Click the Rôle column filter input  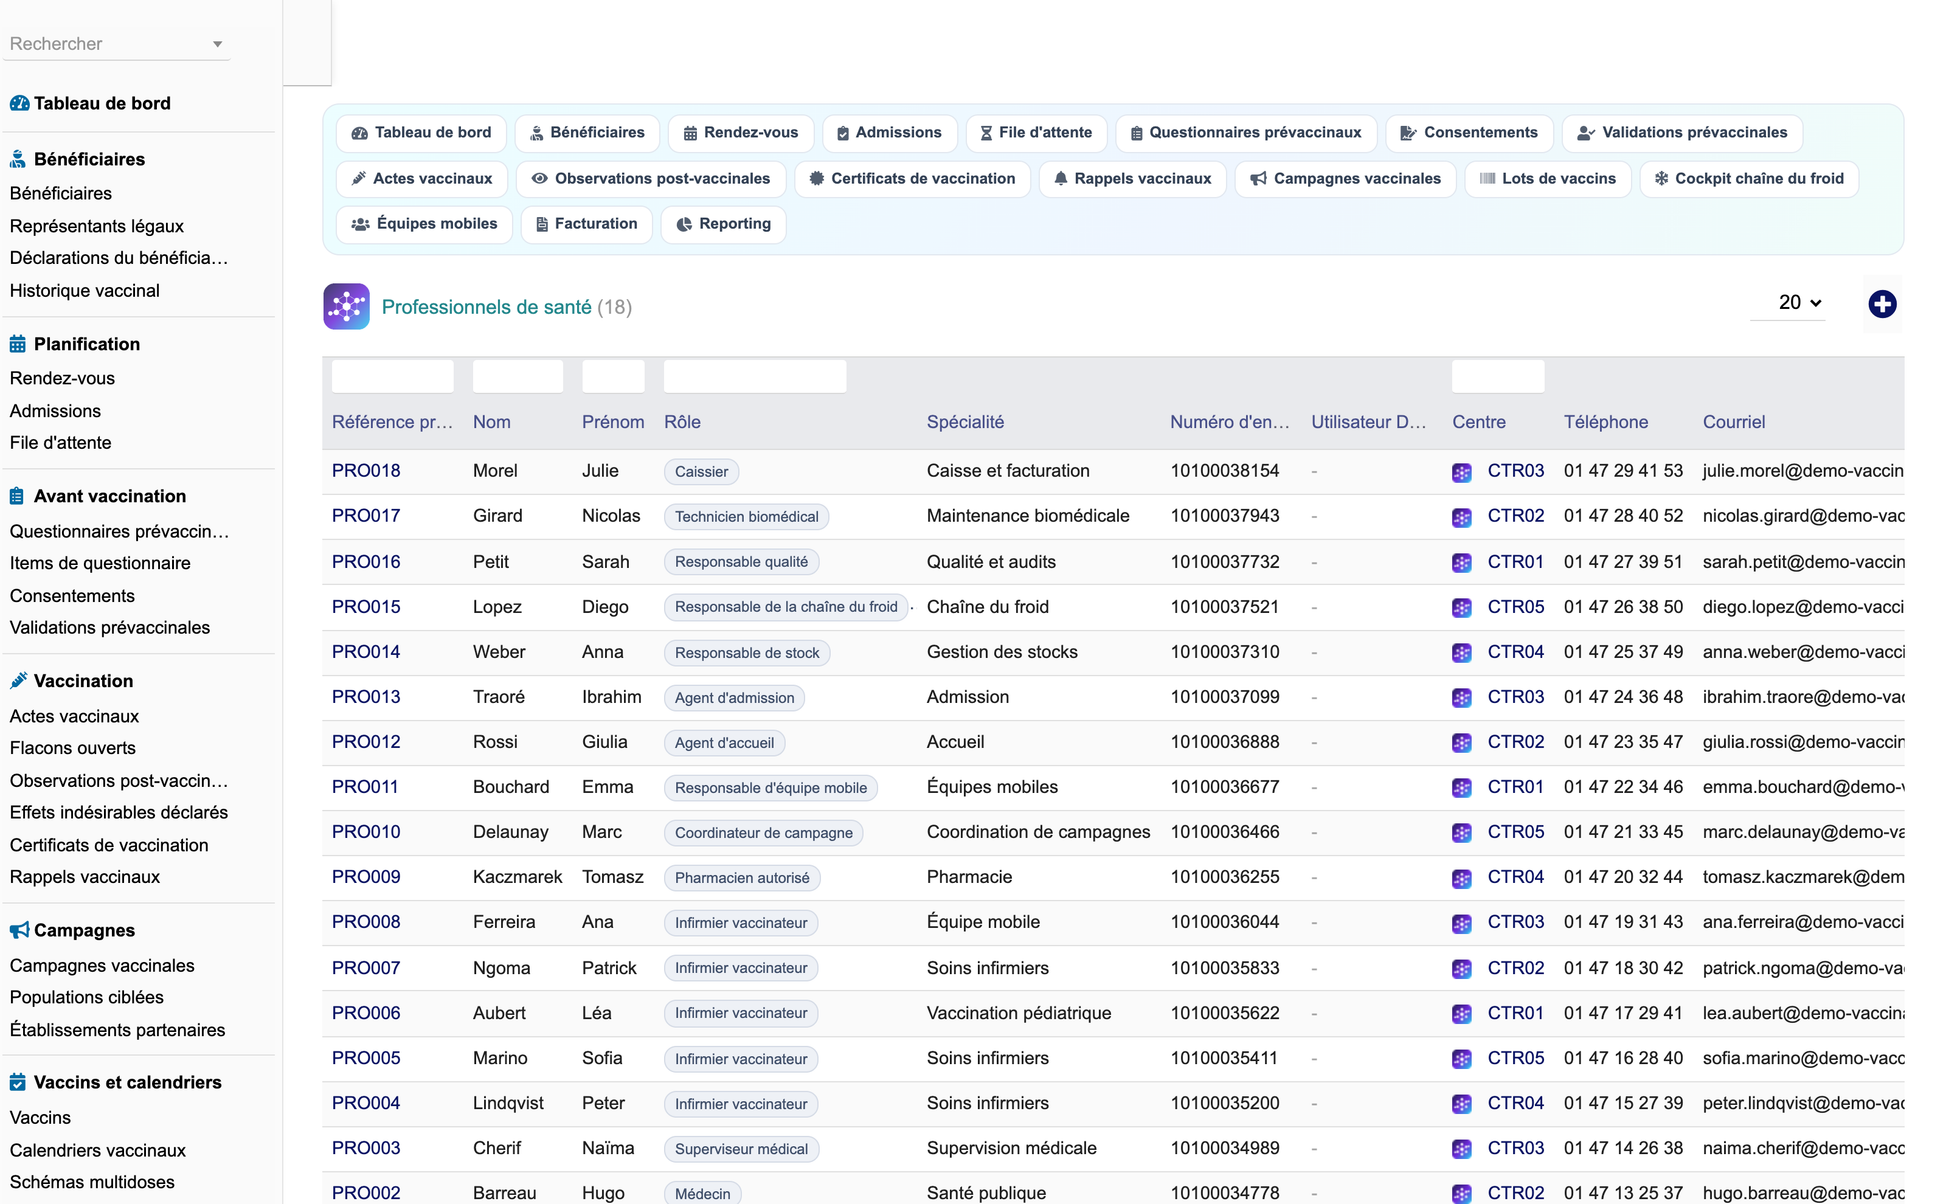(x=755, y=377)
